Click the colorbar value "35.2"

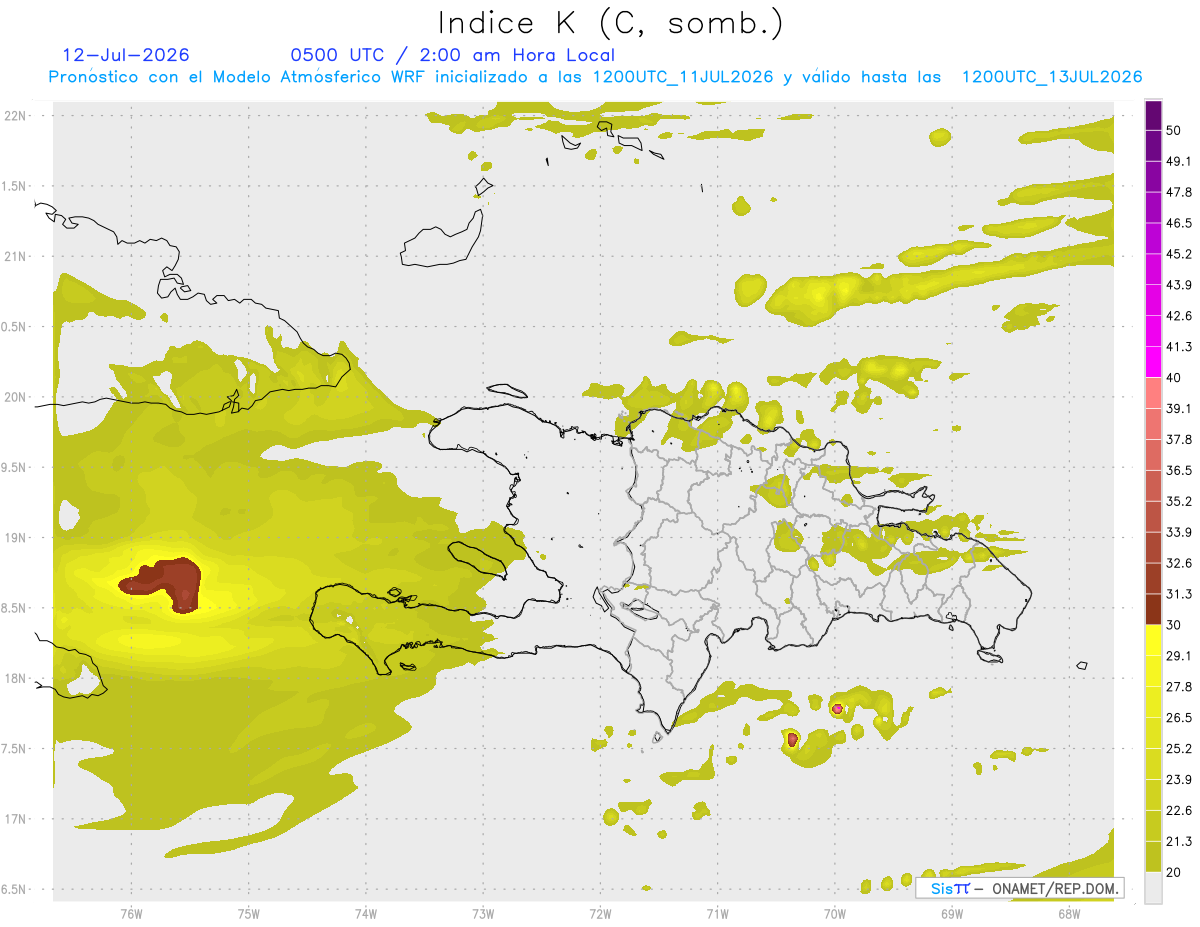point(1179,501)
